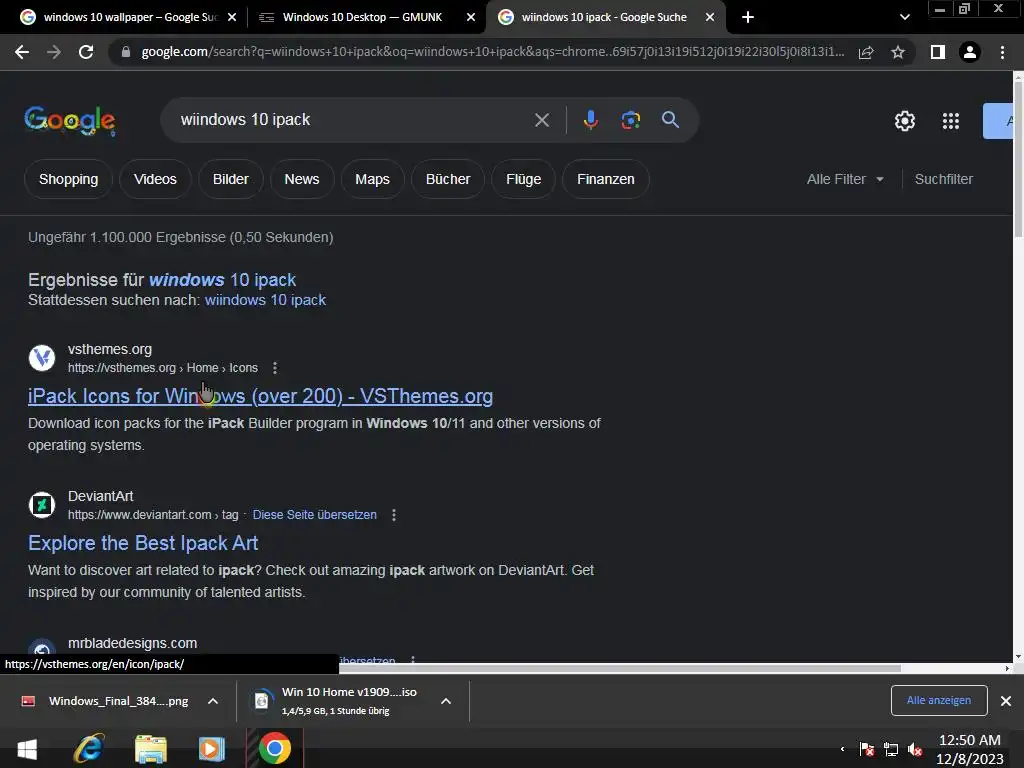Filter results by News
The image size is (1024, 768).
point(302,179)
